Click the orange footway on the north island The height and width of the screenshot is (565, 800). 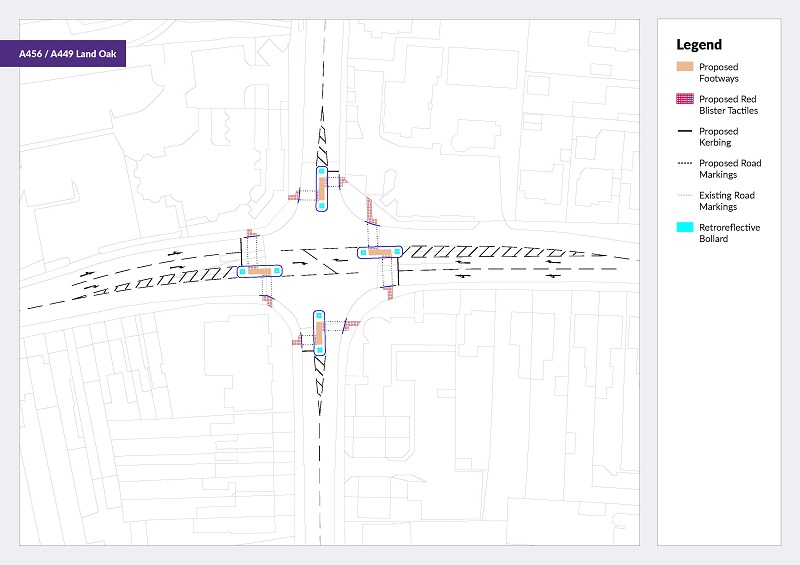tap(321, 190)
